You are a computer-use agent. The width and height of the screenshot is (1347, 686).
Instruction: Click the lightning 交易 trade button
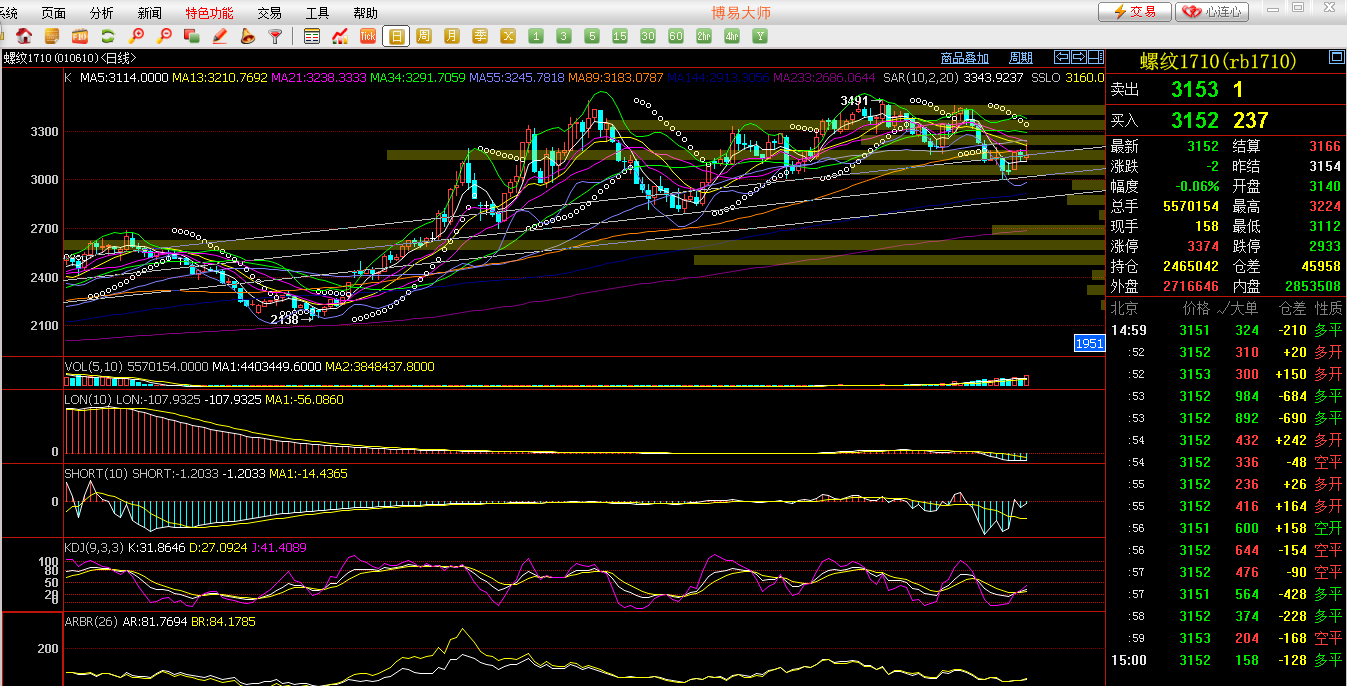point(1134,12)
